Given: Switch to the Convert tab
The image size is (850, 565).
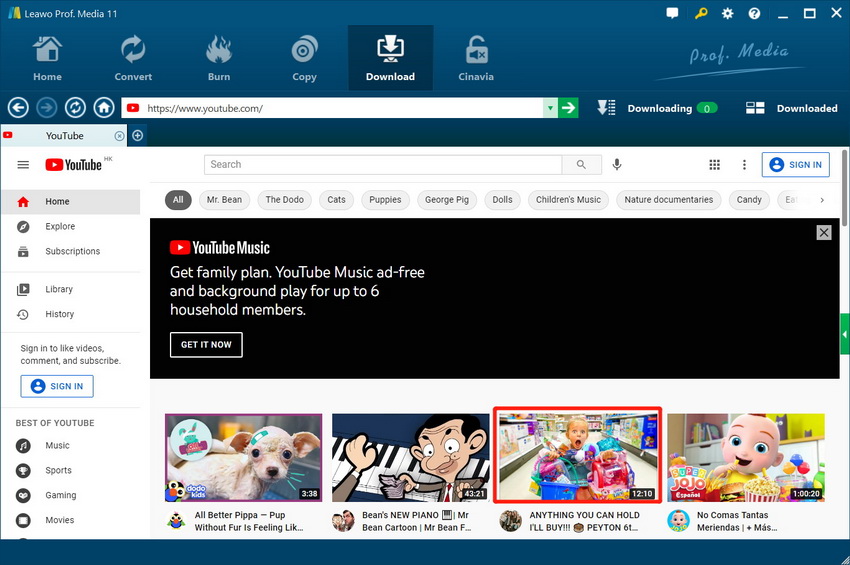Looking at the screenshot, I should coord(133,58).
